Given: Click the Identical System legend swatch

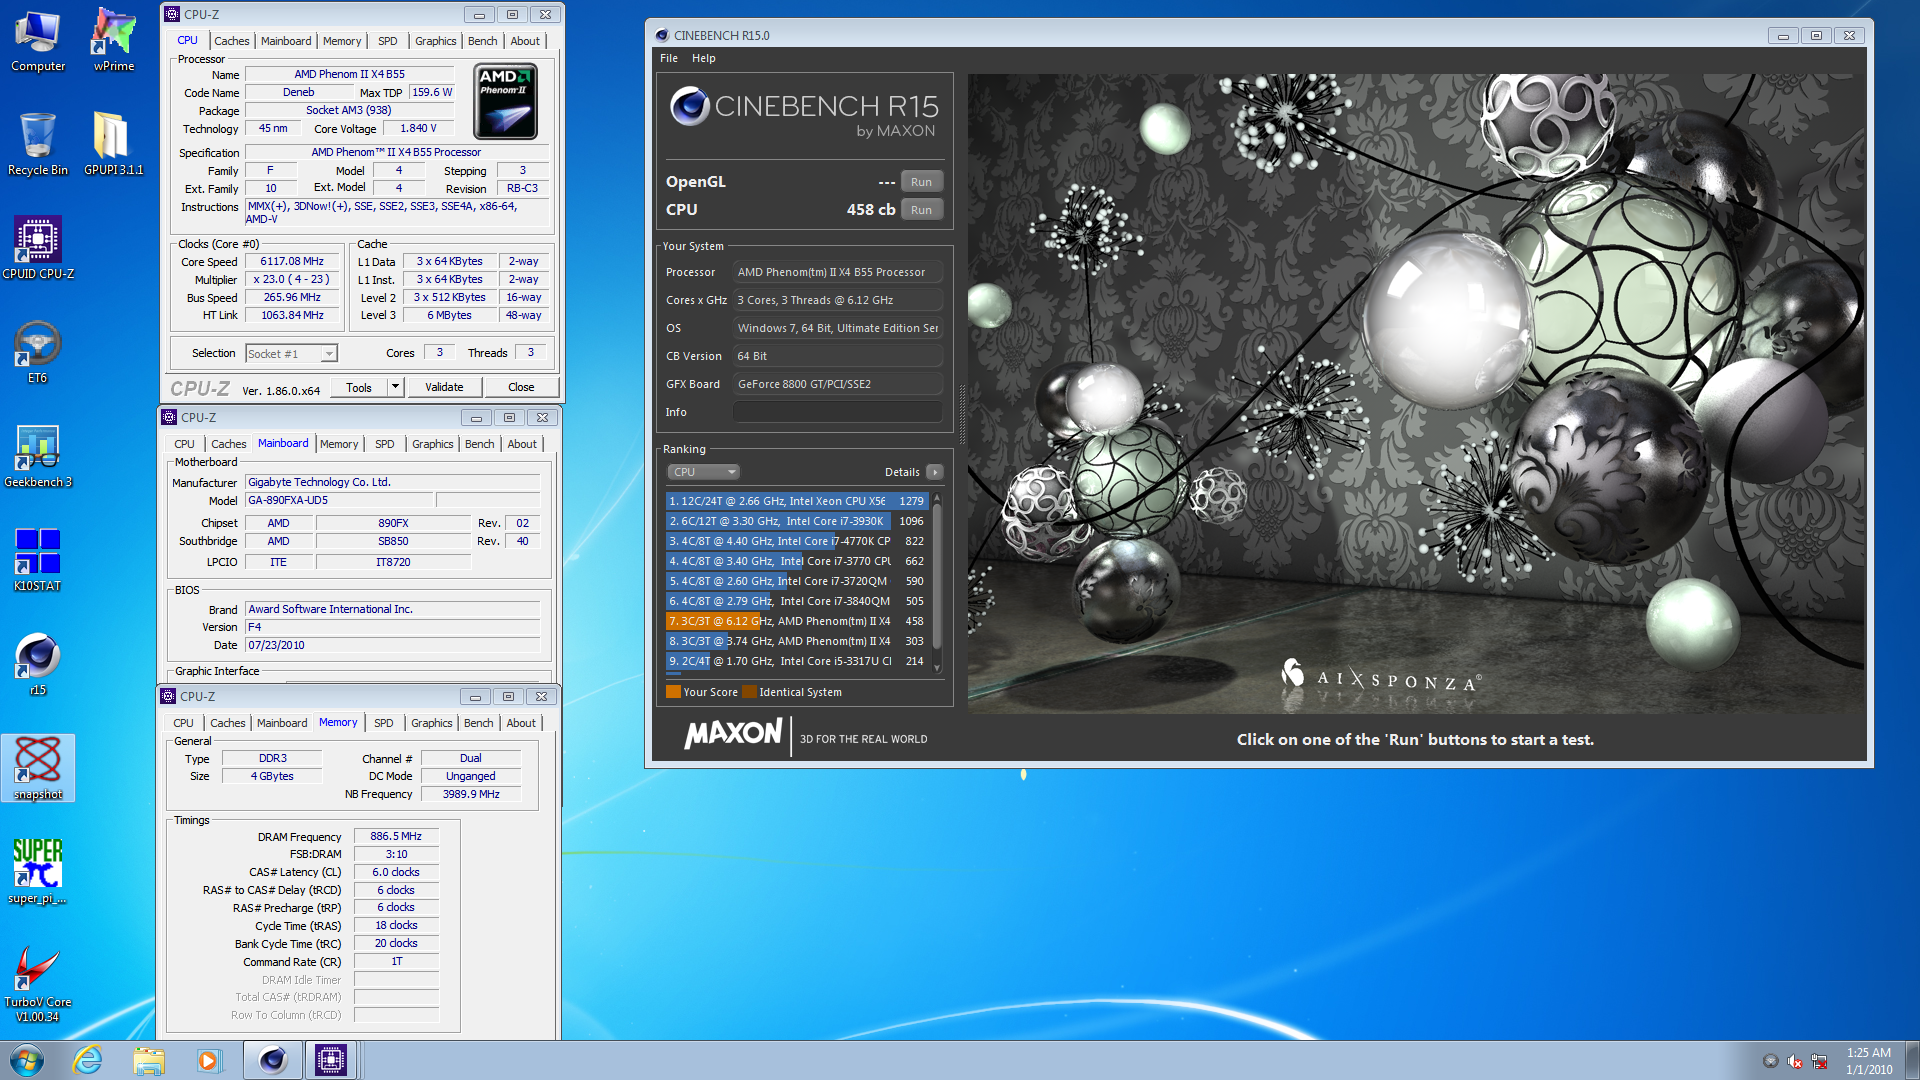Looking at the screenshot, I should point(749,692).
